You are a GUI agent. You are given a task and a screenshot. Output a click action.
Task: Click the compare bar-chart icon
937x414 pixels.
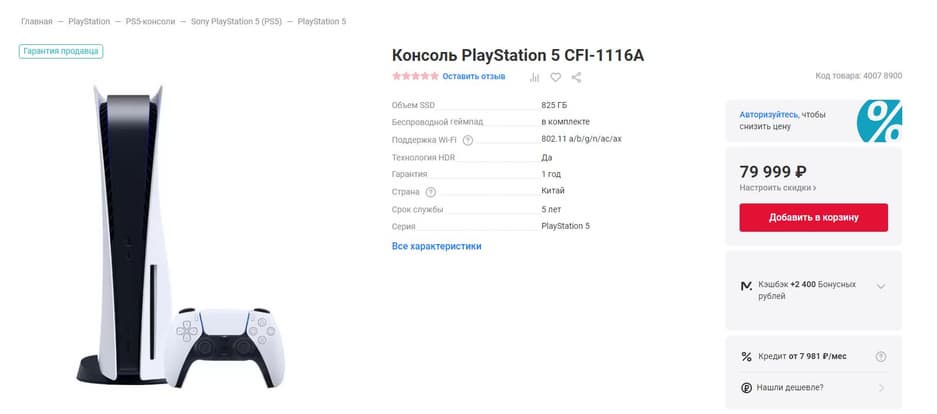(x=535, y=77)
